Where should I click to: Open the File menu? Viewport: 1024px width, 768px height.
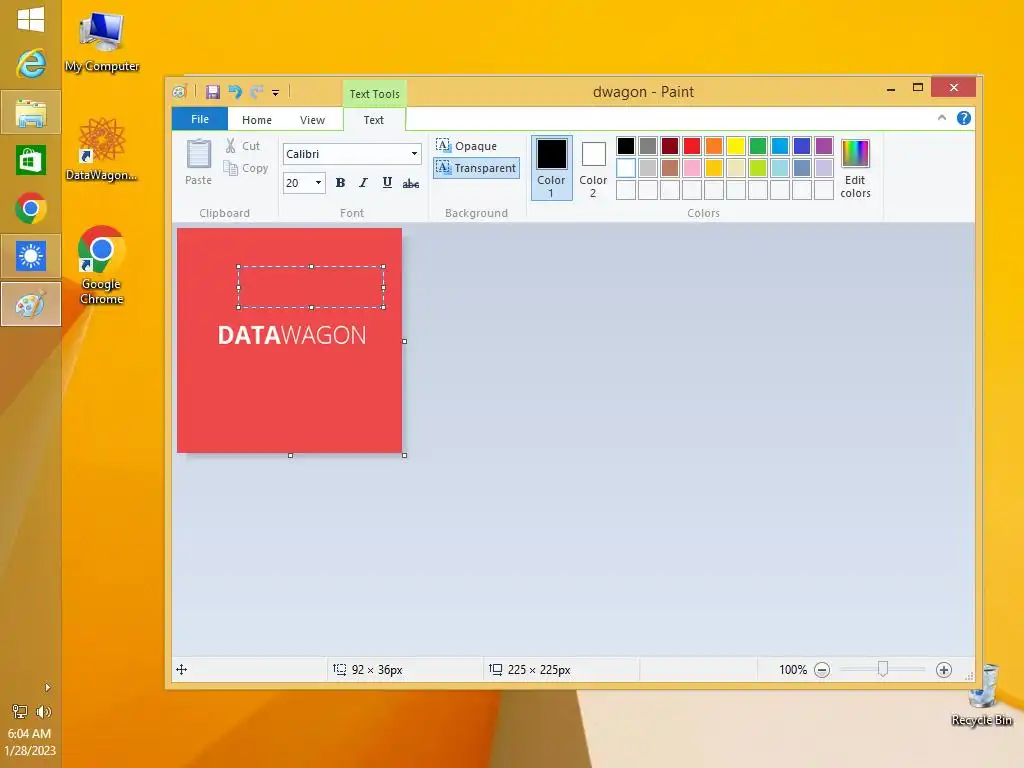[200, 119]
